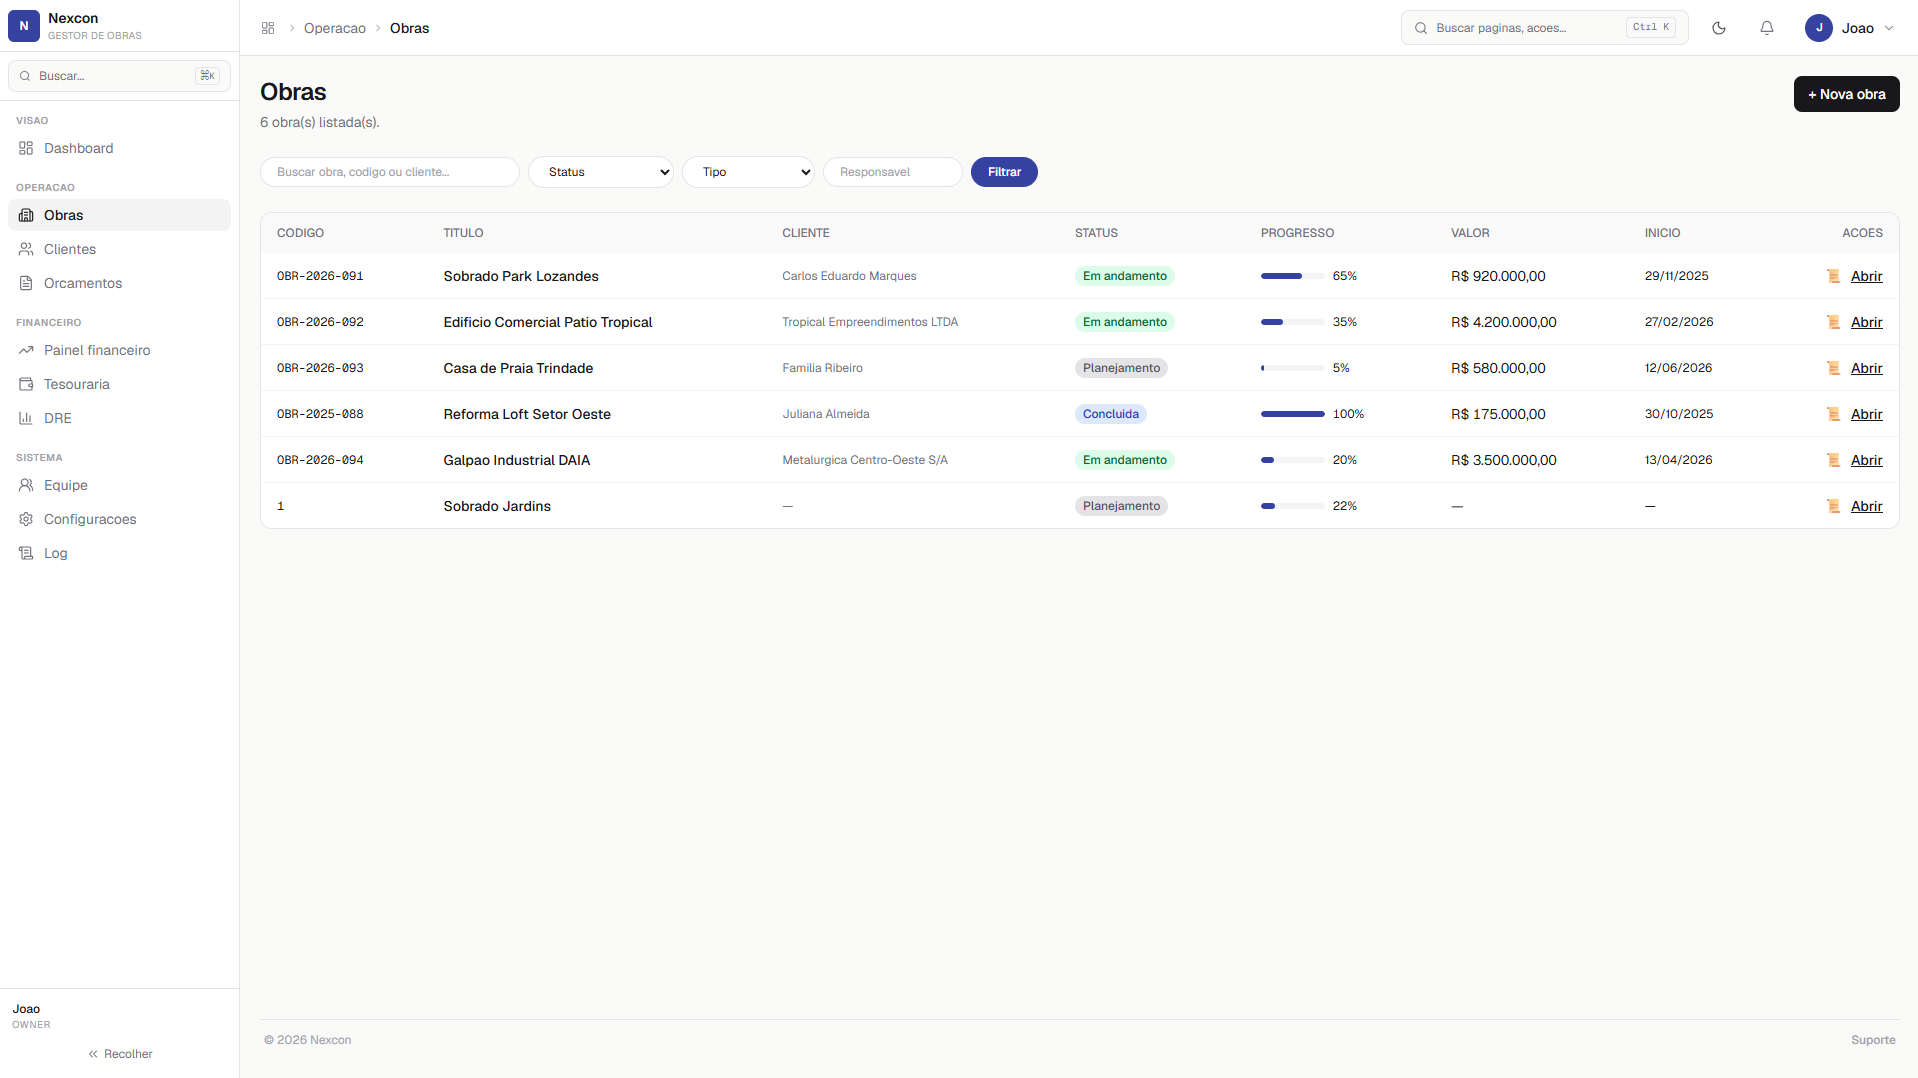This screenshot has height=1078, width=1918.
Task: Click scroll icon in Sobrado Jardins row
Action: (1833, 506)
